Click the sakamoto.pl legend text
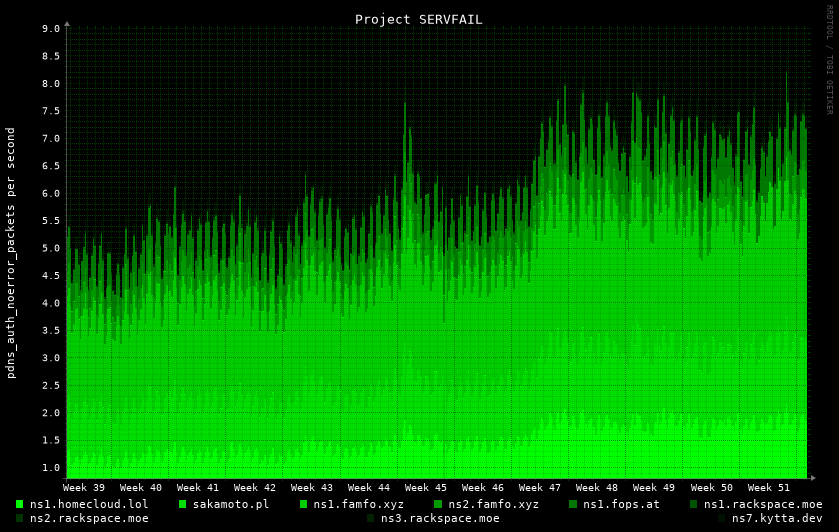Screen dimensions: 839x532 click(231, 504)
